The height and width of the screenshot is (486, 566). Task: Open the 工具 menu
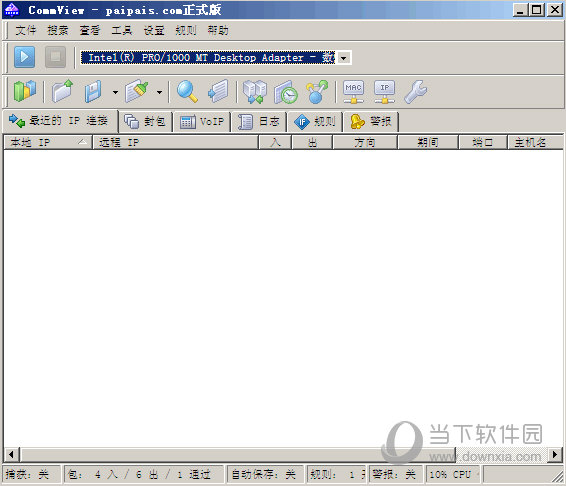[122, 30]
